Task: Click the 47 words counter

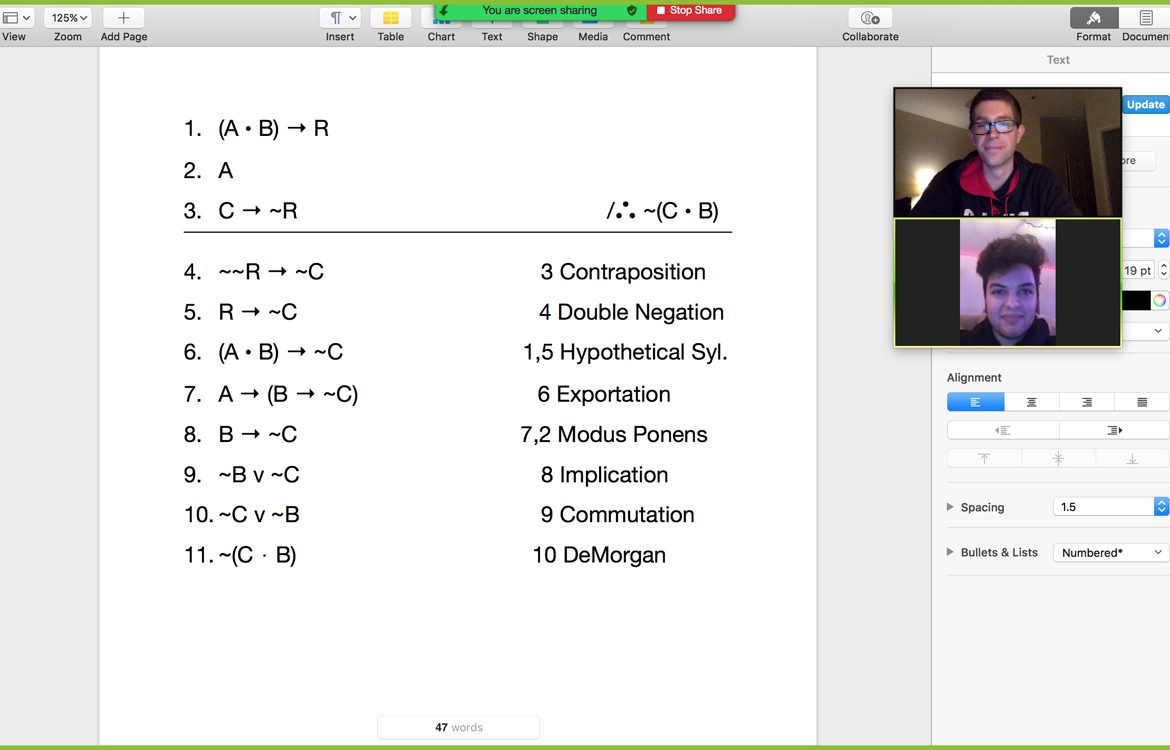Action: 458,727
